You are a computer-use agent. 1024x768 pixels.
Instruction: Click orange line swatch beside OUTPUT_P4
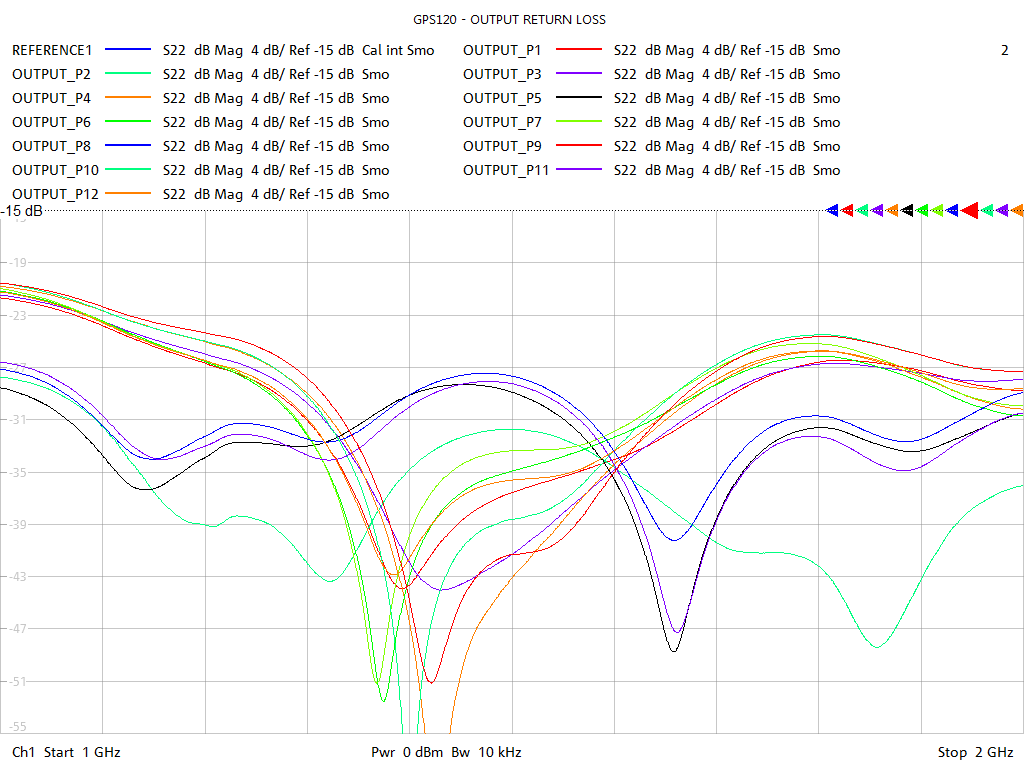(x=126, y=98)
